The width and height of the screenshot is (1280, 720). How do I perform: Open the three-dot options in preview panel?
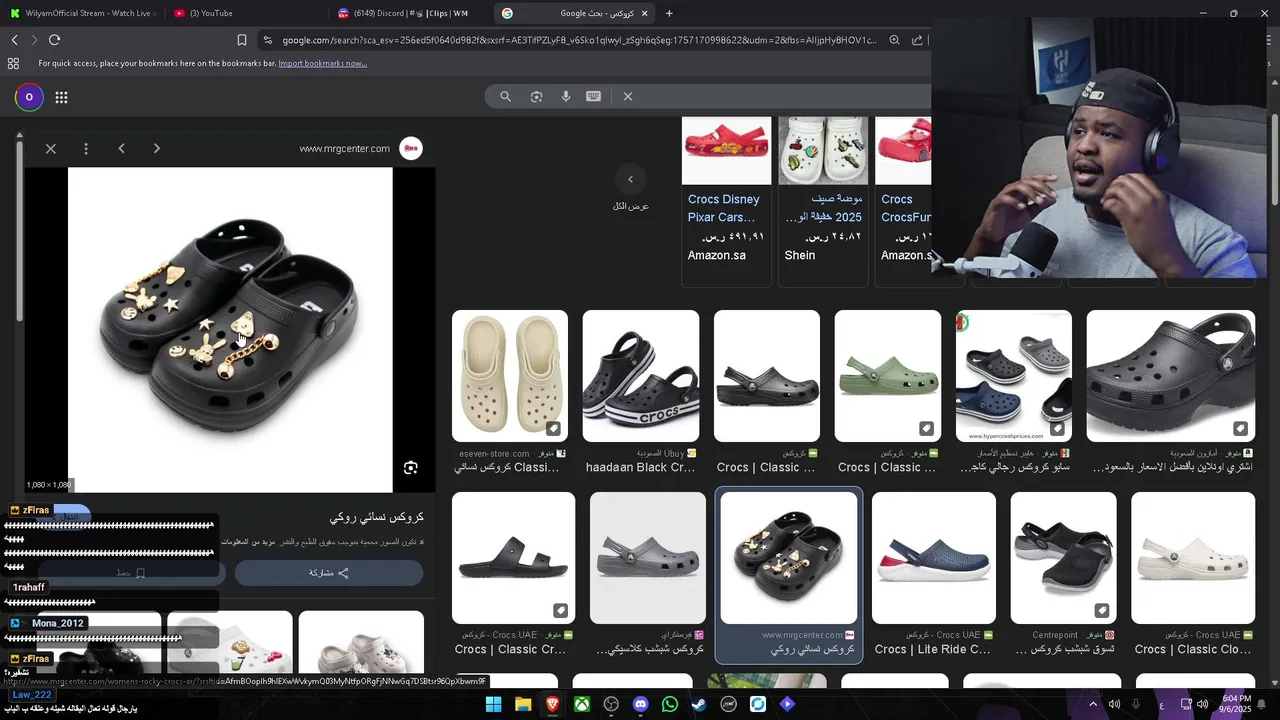point(86,149)
